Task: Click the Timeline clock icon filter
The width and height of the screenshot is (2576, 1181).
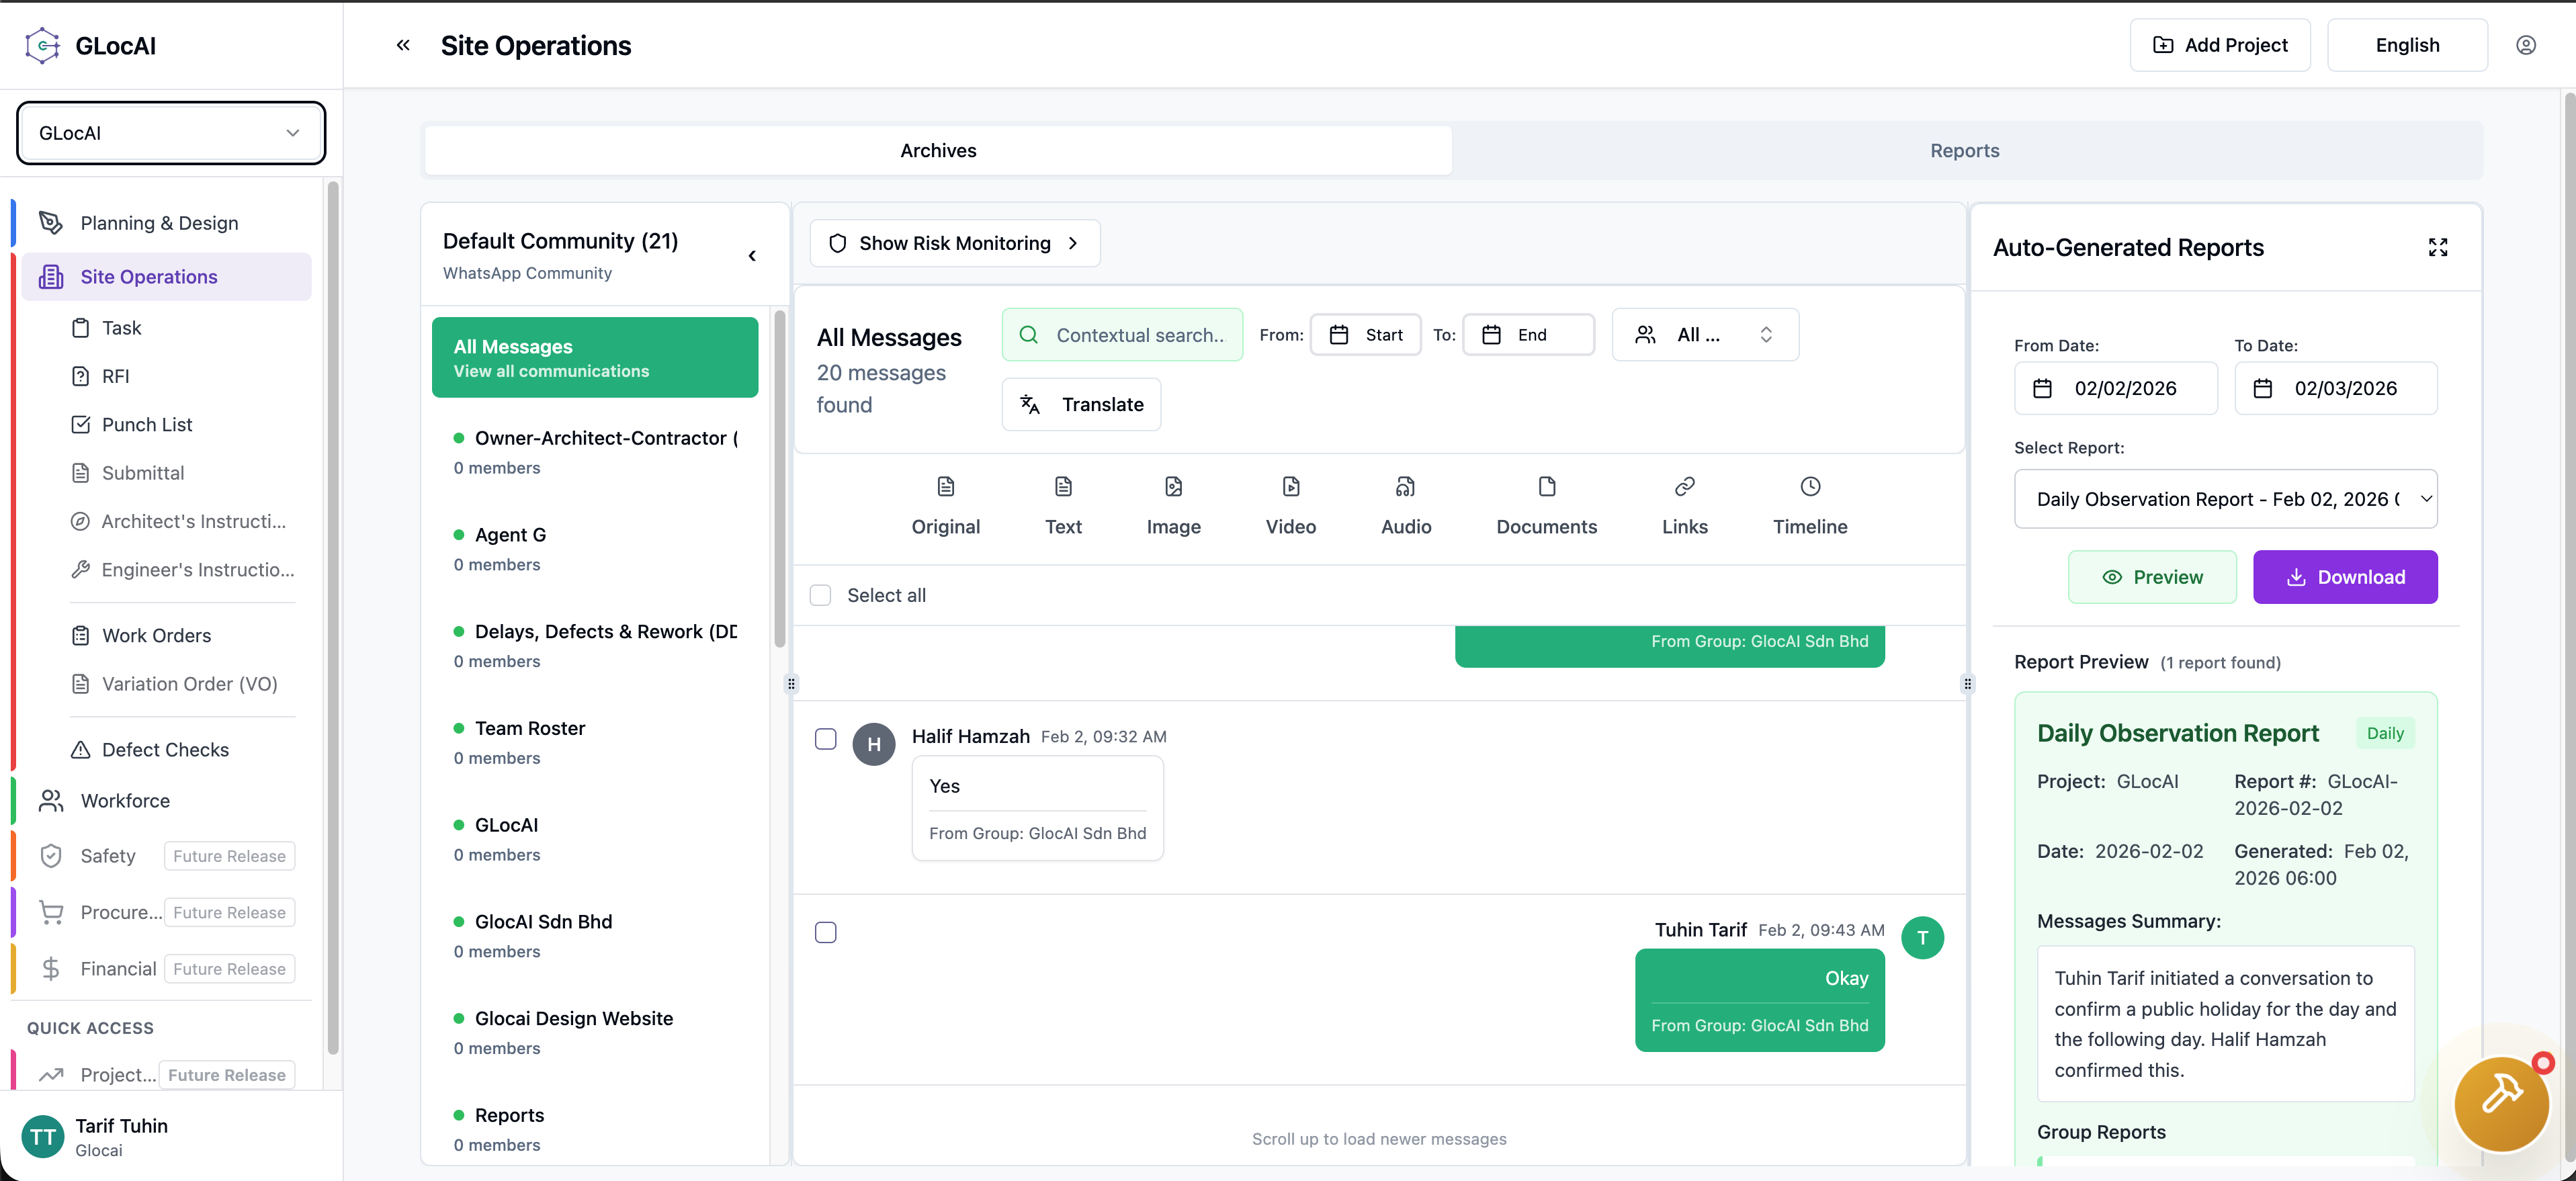Action: coord(1809,487)
